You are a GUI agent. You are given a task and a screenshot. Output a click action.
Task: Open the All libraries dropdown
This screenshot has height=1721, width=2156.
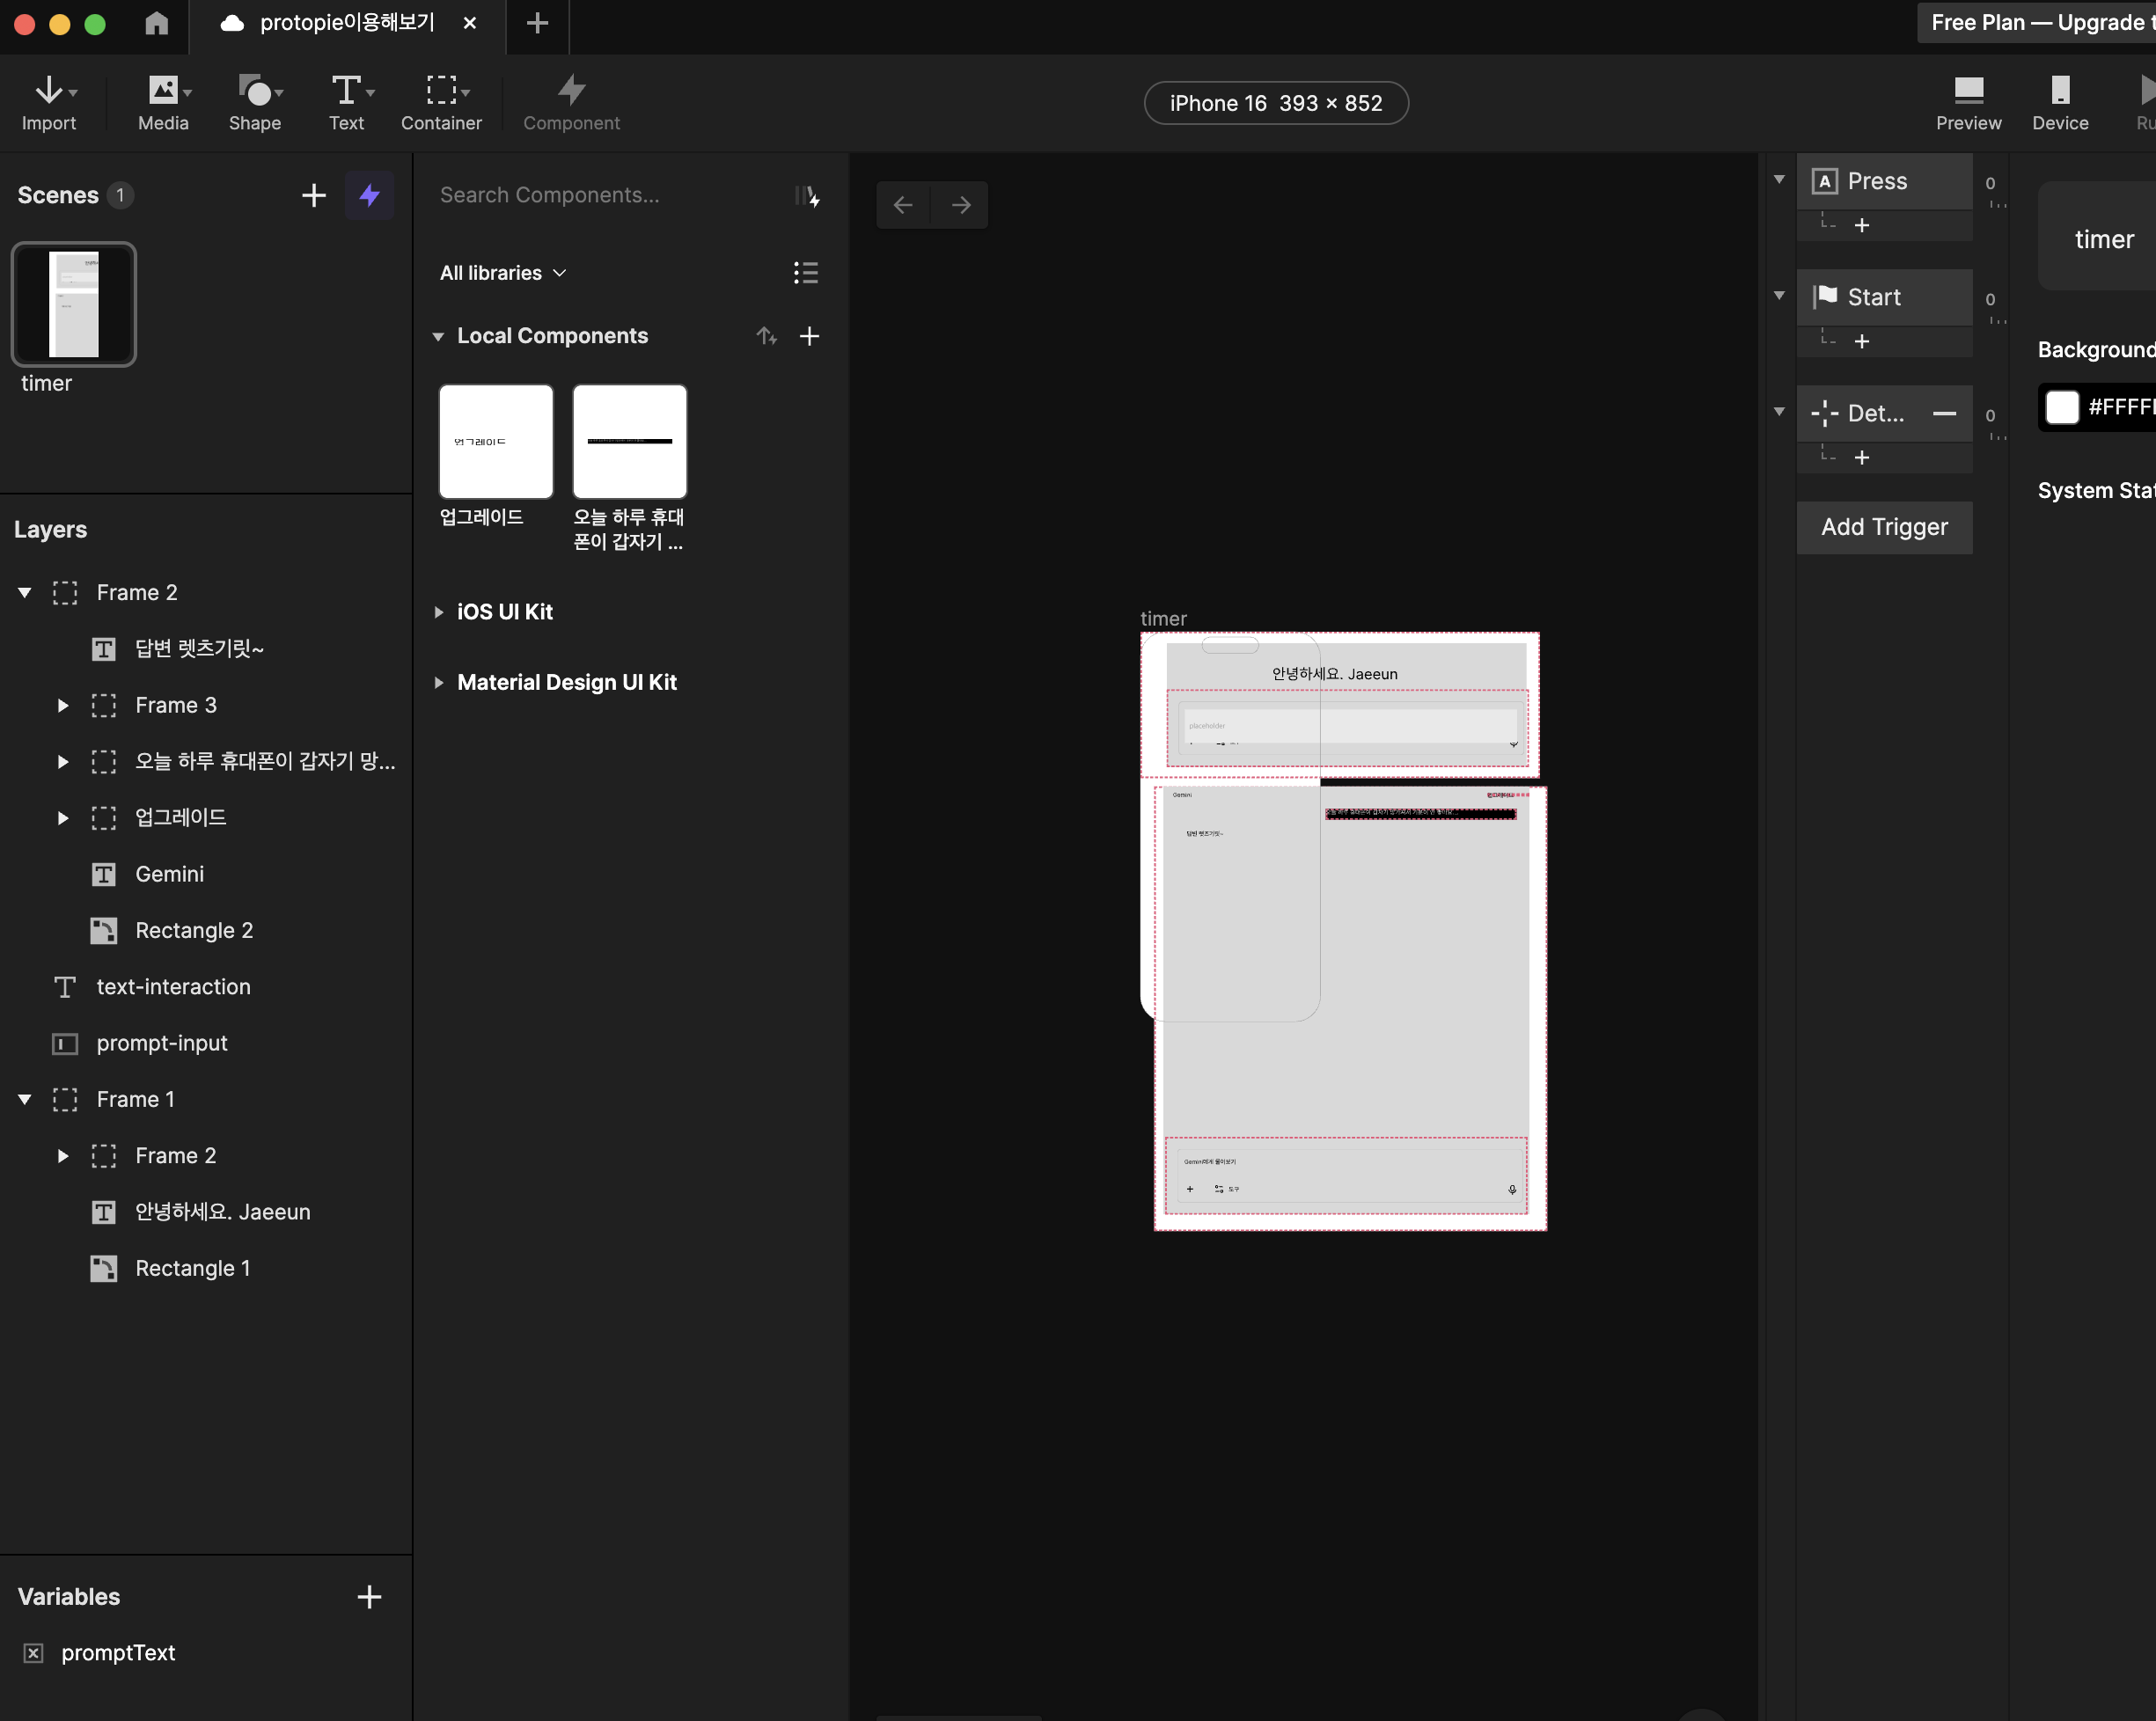click(x=503, y=273)
